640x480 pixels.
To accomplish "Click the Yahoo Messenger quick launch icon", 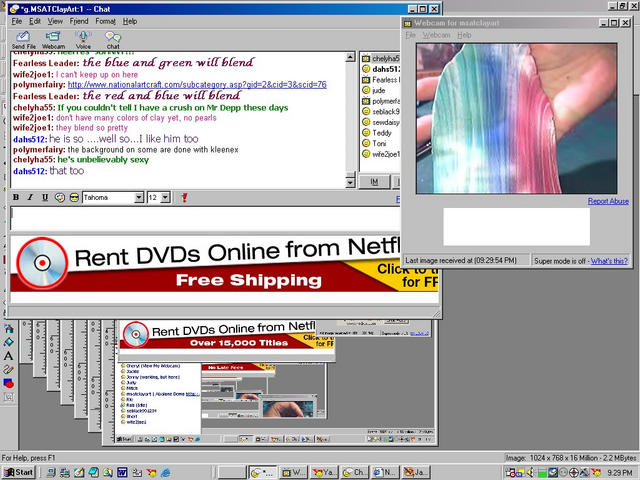I will pos(151,472).
